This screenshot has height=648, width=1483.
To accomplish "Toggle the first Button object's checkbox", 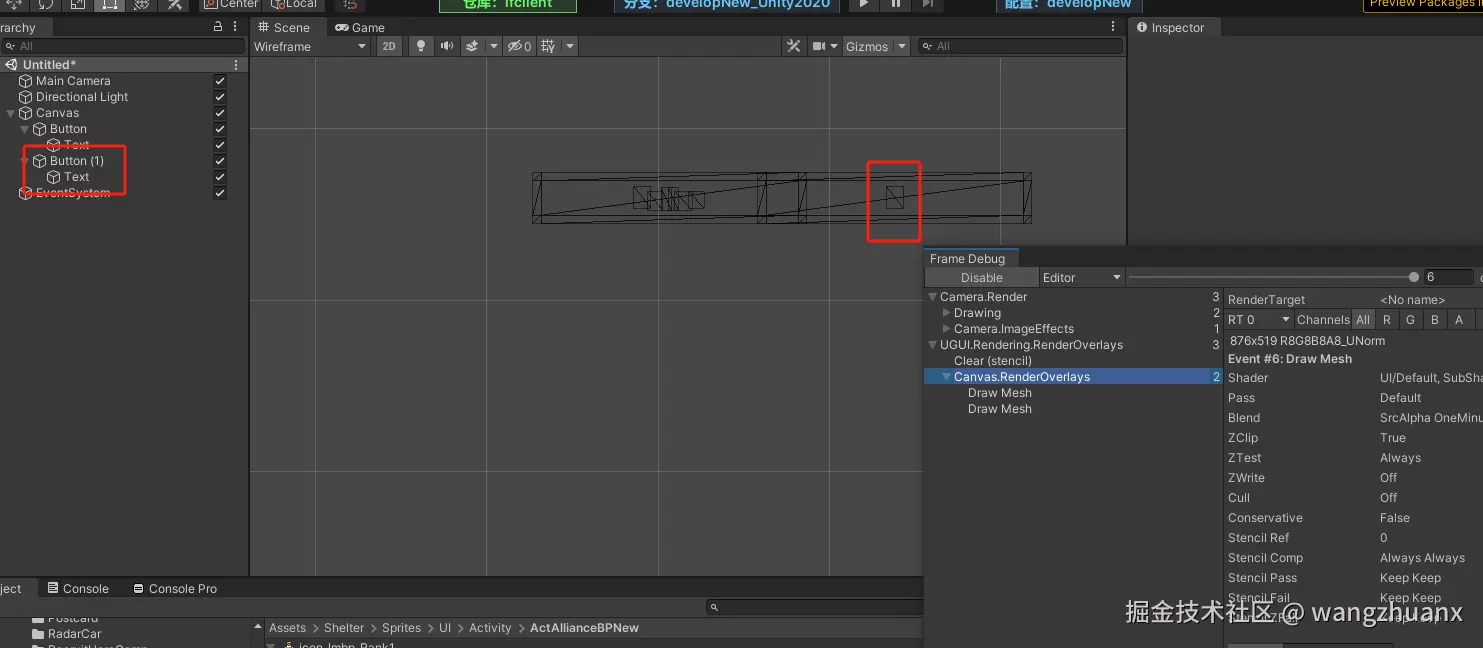I will [220, 129].
